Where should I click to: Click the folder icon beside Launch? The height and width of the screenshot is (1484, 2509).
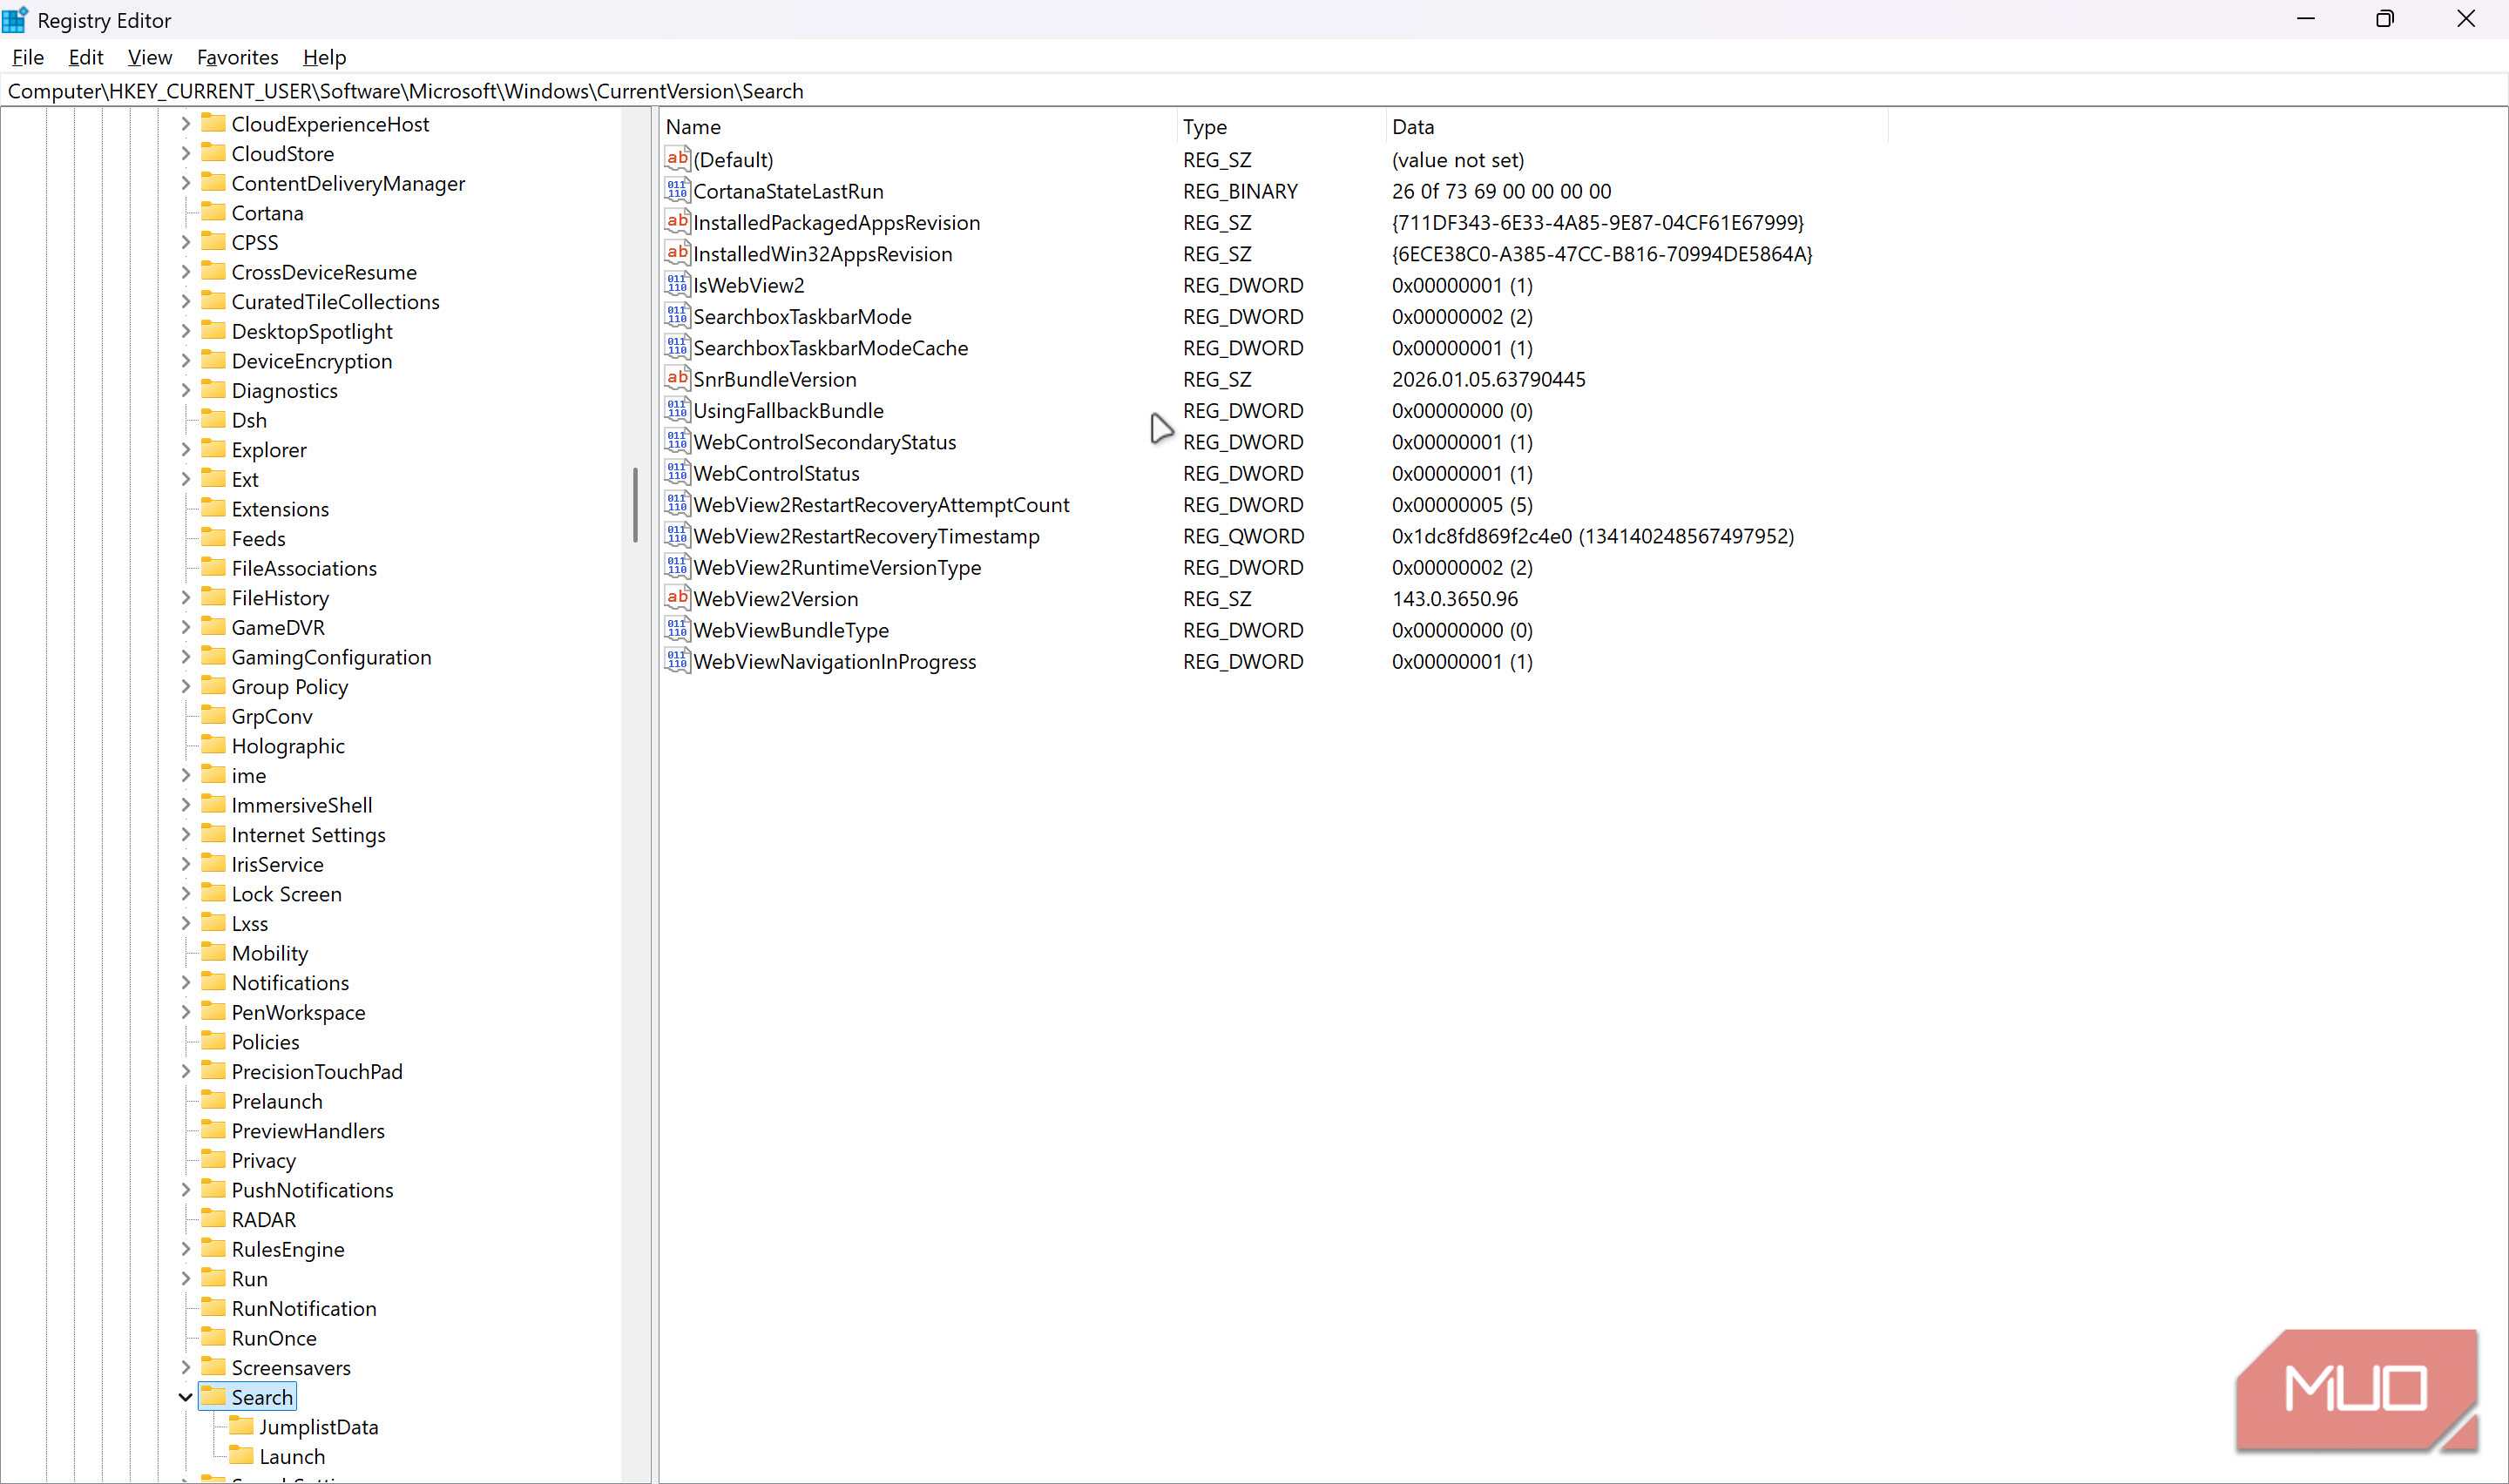point(241,1455)
